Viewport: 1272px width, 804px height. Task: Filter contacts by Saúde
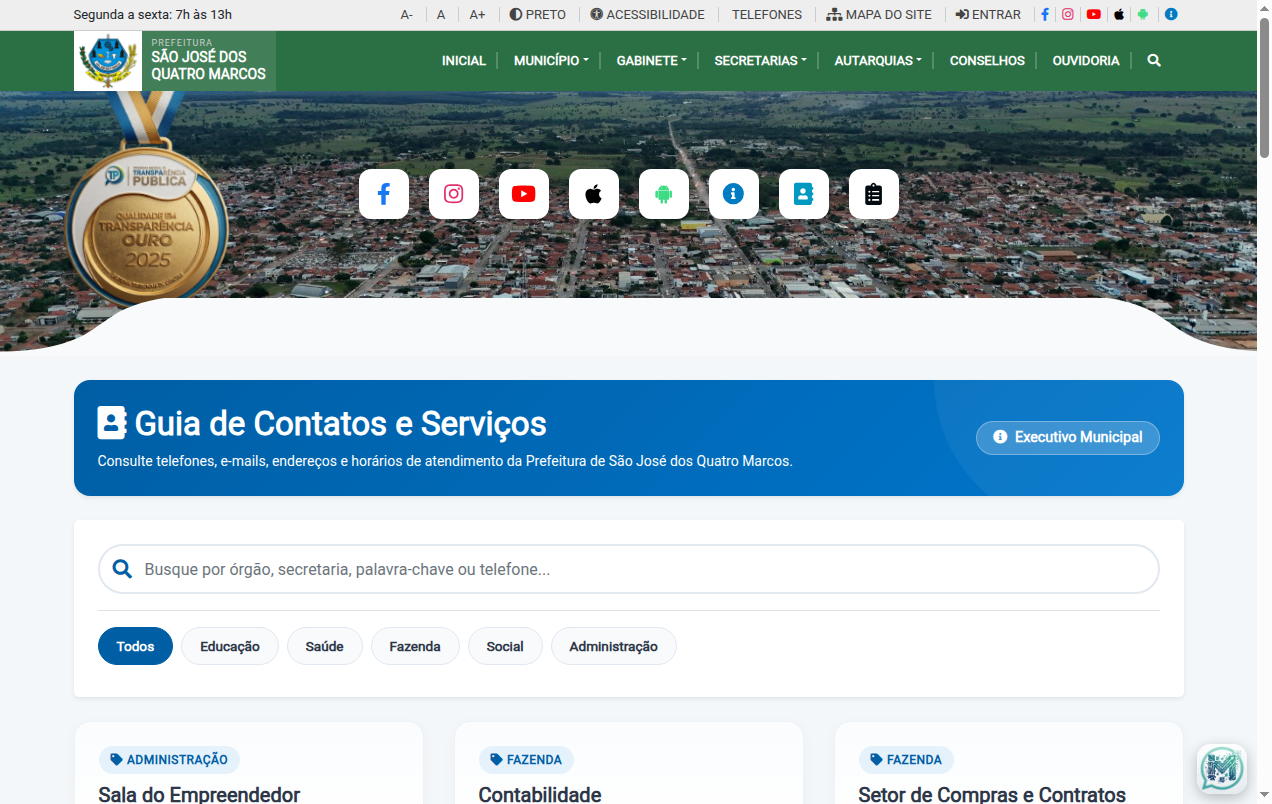click(325, 646)
